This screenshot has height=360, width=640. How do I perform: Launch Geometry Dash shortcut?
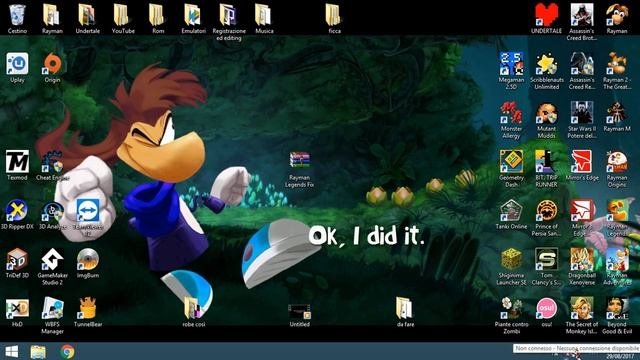pos(511,162)
